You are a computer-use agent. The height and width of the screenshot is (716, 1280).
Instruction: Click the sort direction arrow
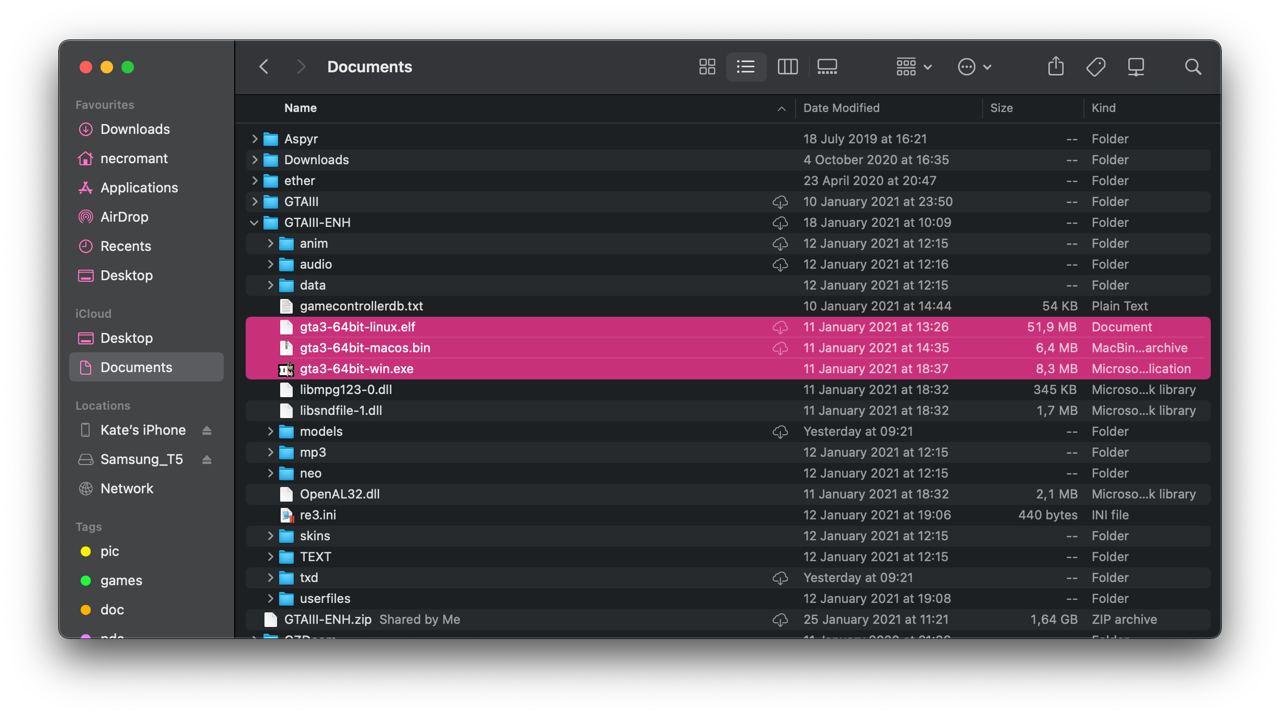[x=781, y=108]
